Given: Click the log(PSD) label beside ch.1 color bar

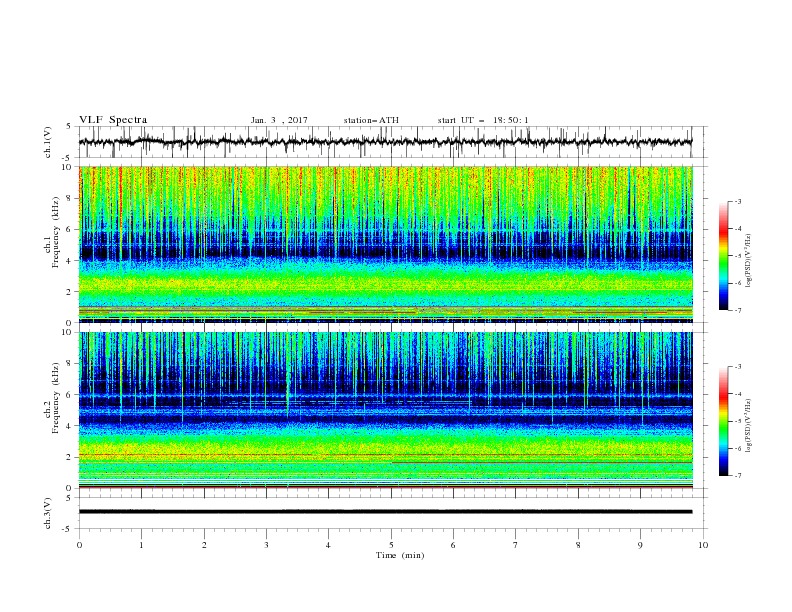Looking at the screenshot, I should tap(749, 261).
